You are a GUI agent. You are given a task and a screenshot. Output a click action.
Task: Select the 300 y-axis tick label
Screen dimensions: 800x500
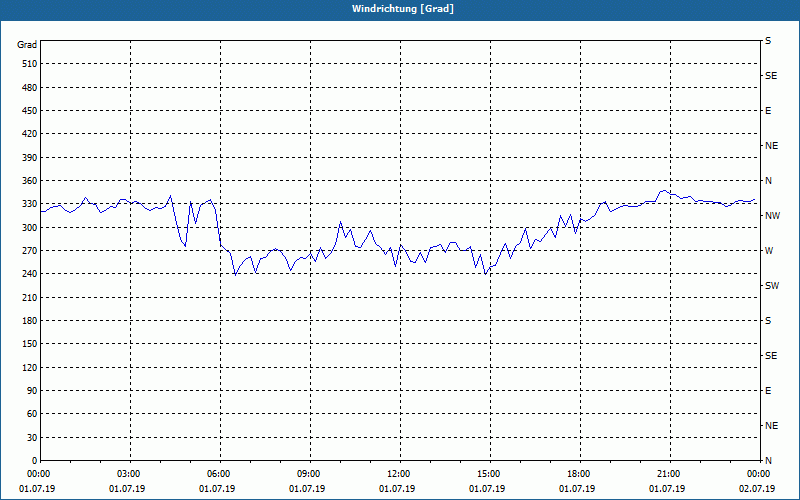pos(30,228)
